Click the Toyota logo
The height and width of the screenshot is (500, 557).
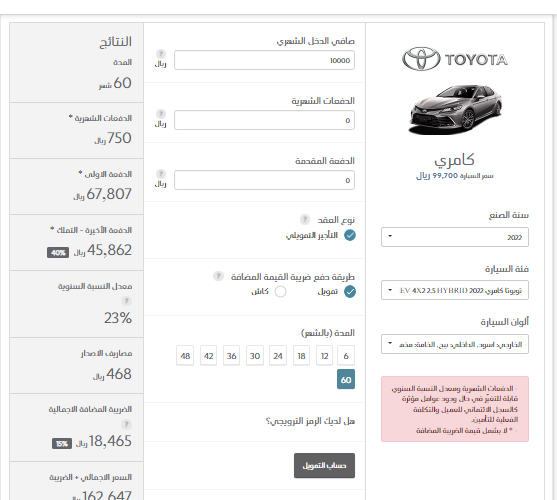tap(455, 59)
